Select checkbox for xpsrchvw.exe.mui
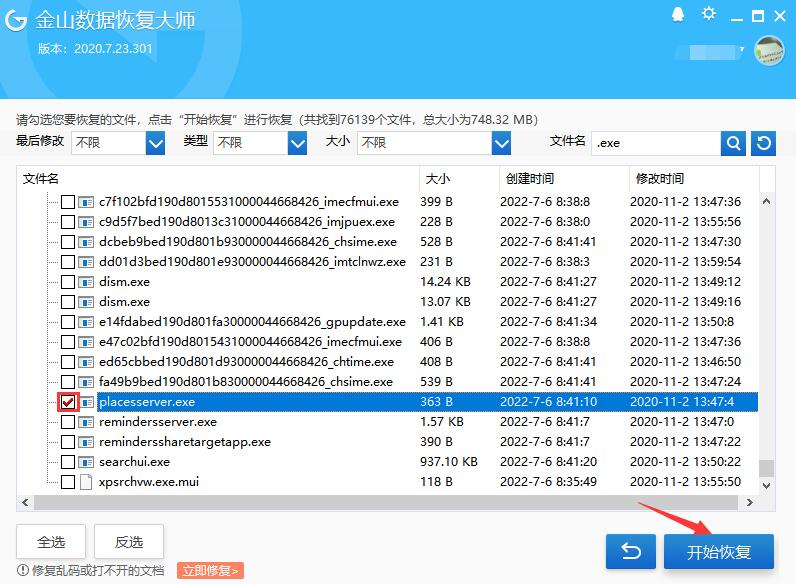Viewport: 796px width, 584px height. pos(68,482)
